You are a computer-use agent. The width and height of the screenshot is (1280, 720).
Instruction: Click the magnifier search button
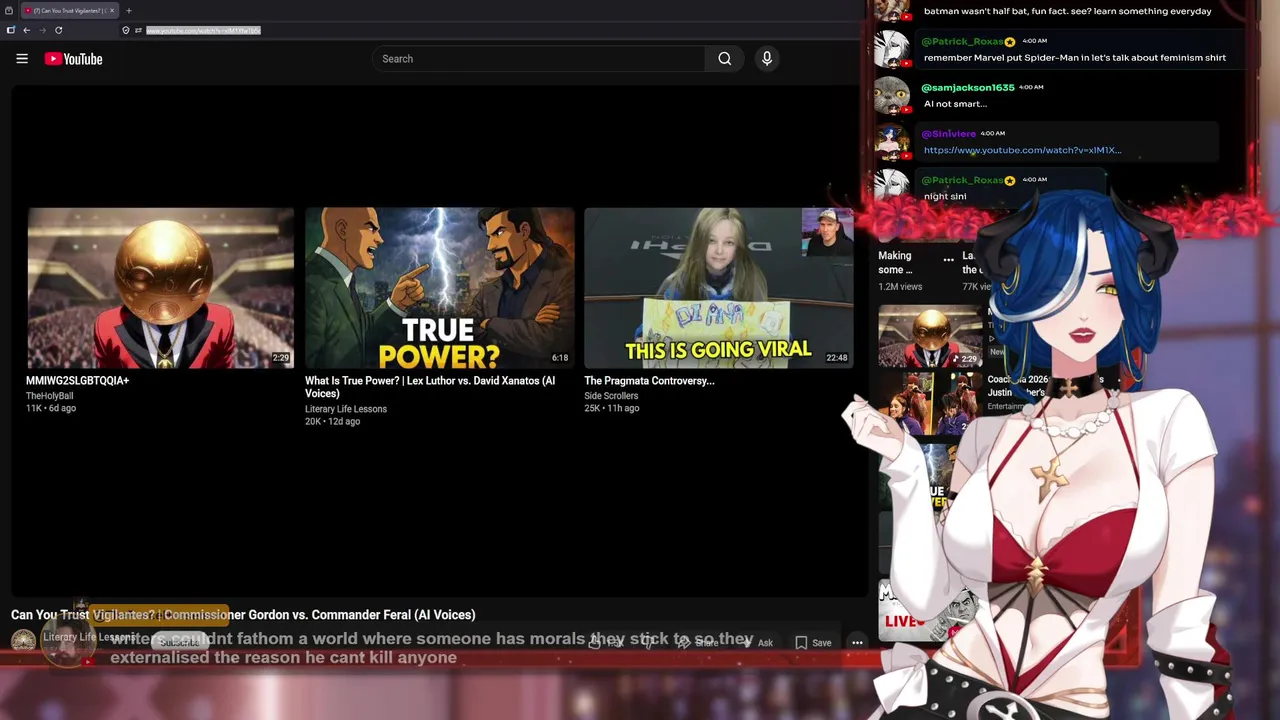click(x=724, y=59)
